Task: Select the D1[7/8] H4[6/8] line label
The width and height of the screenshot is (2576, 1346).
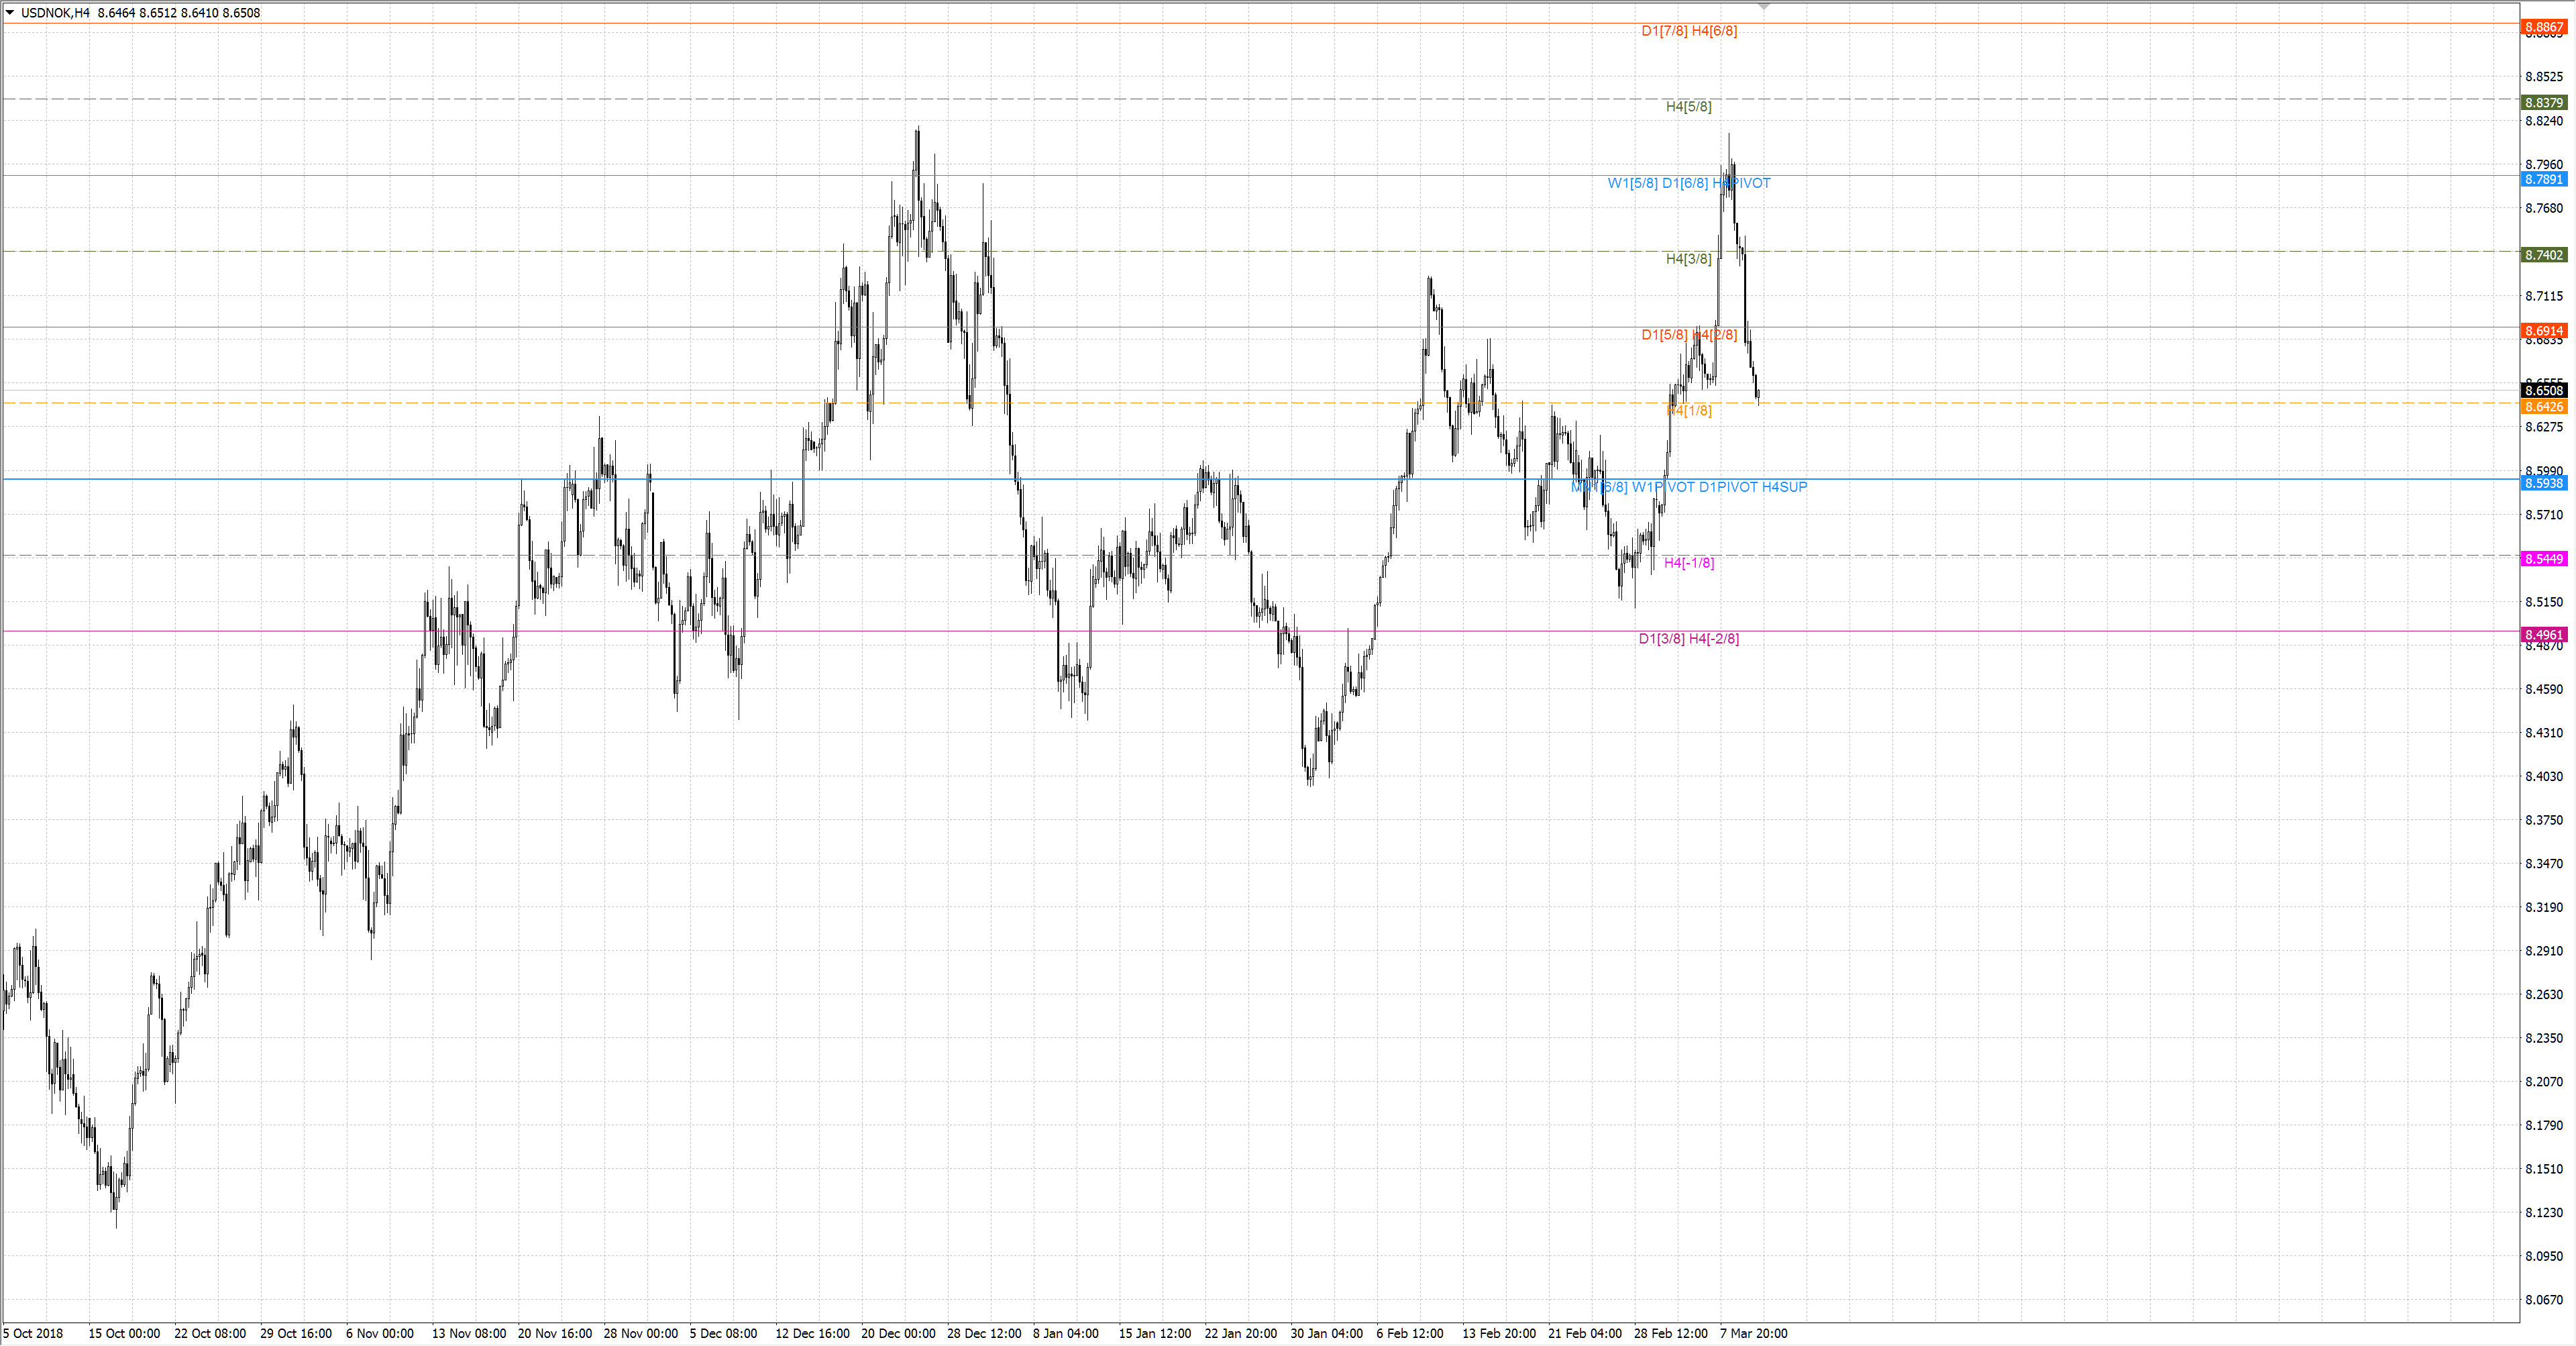Action: click(1689, 31)
